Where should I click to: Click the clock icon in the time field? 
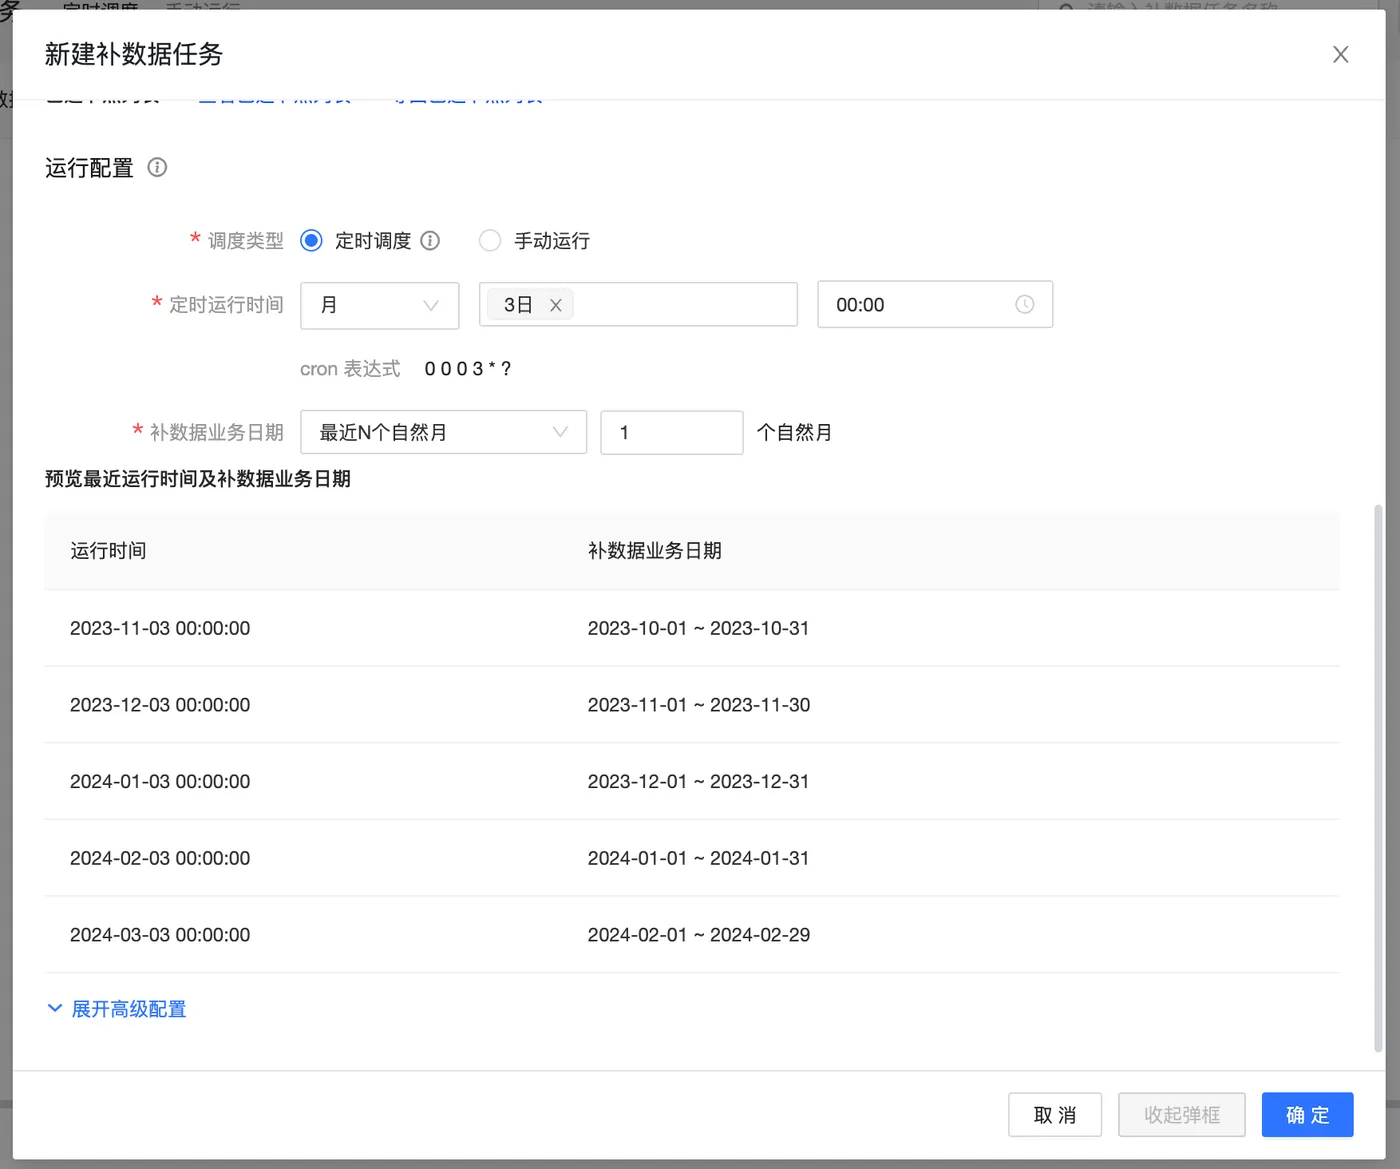[1025, 304]
